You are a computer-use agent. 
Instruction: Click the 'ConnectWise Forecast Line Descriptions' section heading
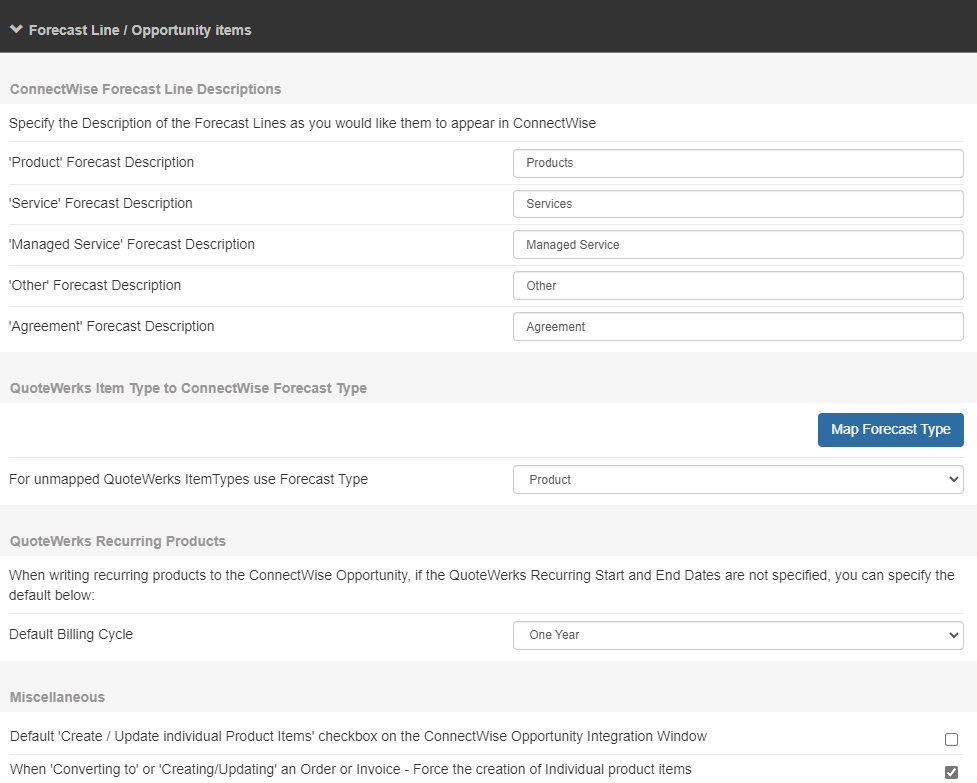click(x=146, y=89)
